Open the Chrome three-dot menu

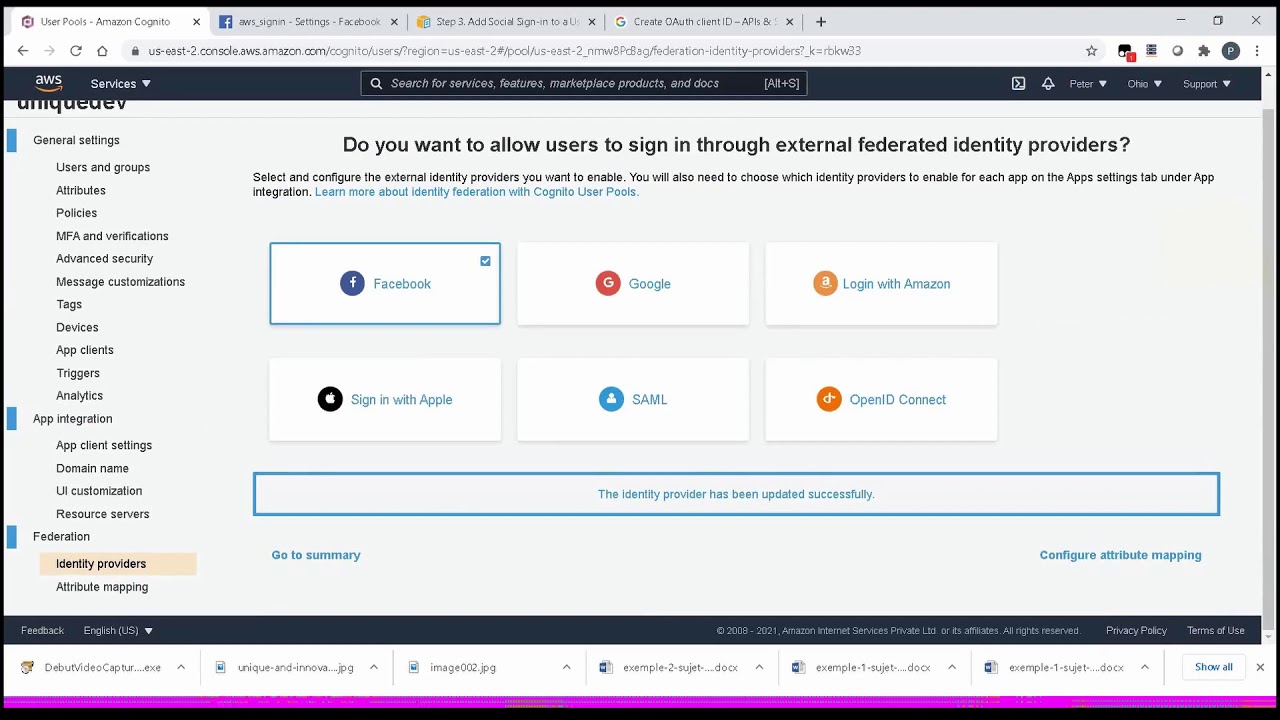1257,51
